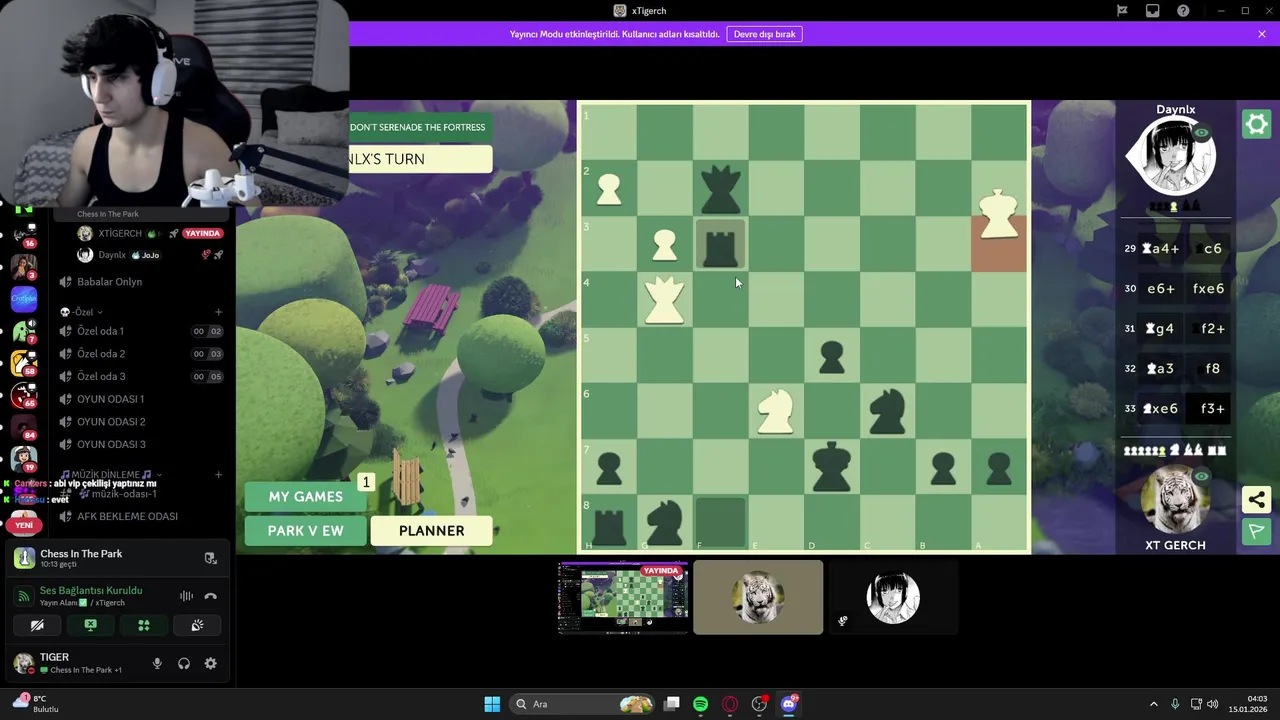Add channel to MÜZİK DİNLEME category
This screenshot has height=720, width=1280.
point(219,475)
